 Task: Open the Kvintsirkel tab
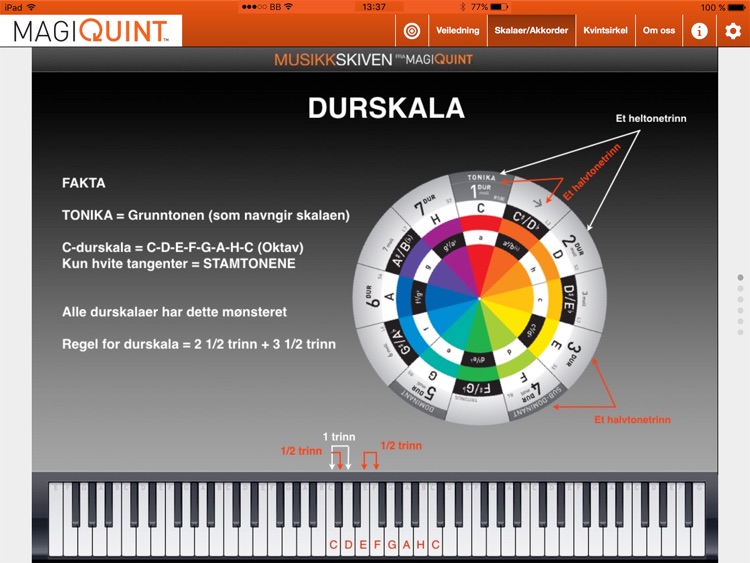[605, 31]
